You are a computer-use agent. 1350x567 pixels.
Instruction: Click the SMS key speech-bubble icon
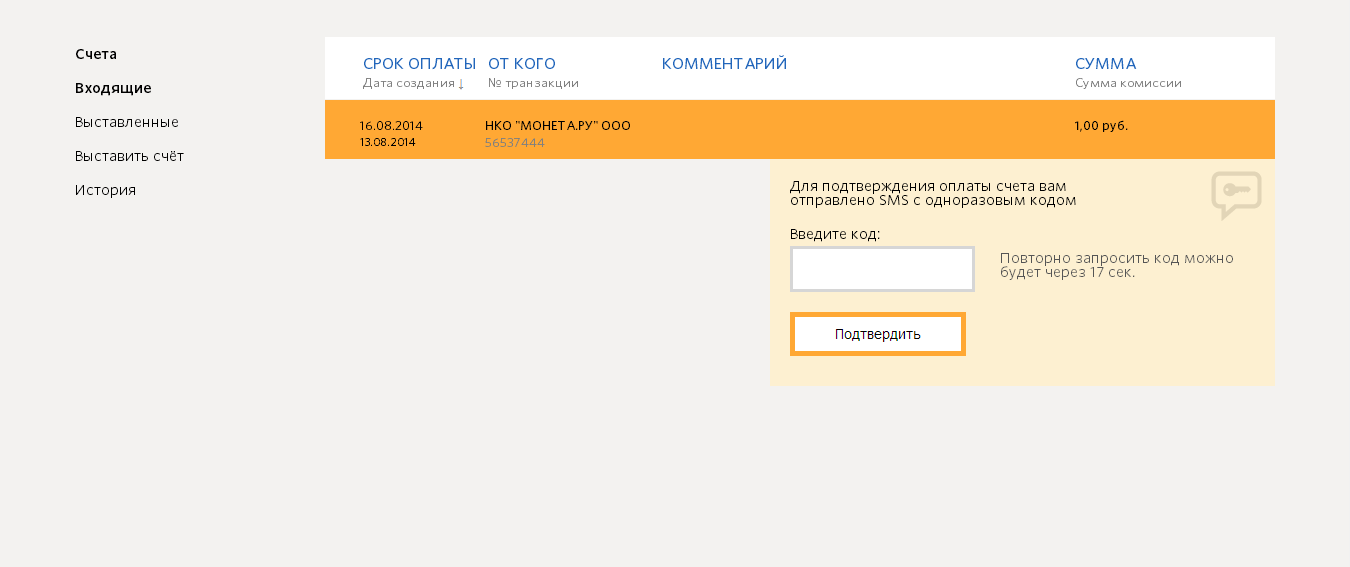(1236, 195)
